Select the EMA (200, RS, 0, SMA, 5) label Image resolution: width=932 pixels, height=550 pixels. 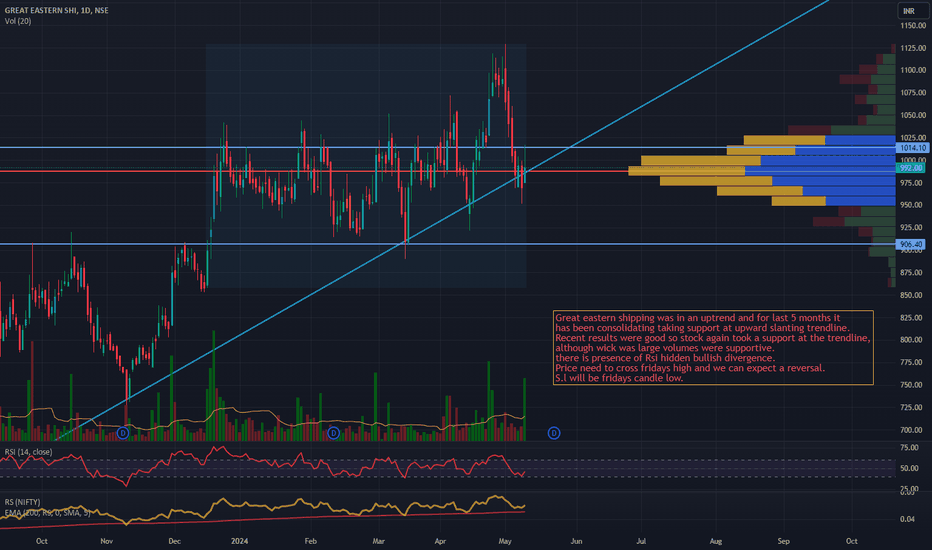(48, 513)
